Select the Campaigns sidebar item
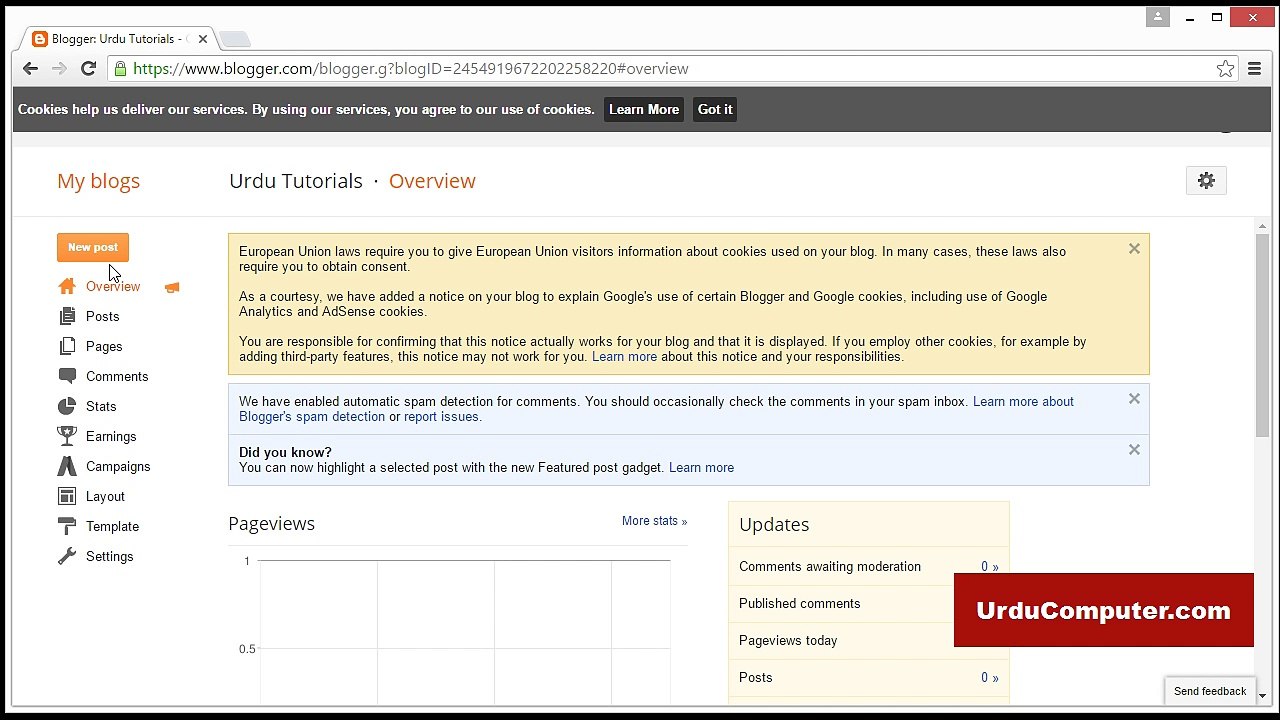Viewport: 1280px width, 720px height. [x=104, y=466]
